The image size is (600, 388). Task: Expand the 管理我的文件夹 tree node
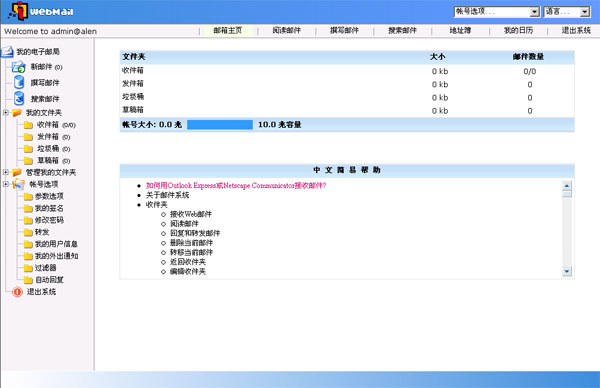click(6, 172)
